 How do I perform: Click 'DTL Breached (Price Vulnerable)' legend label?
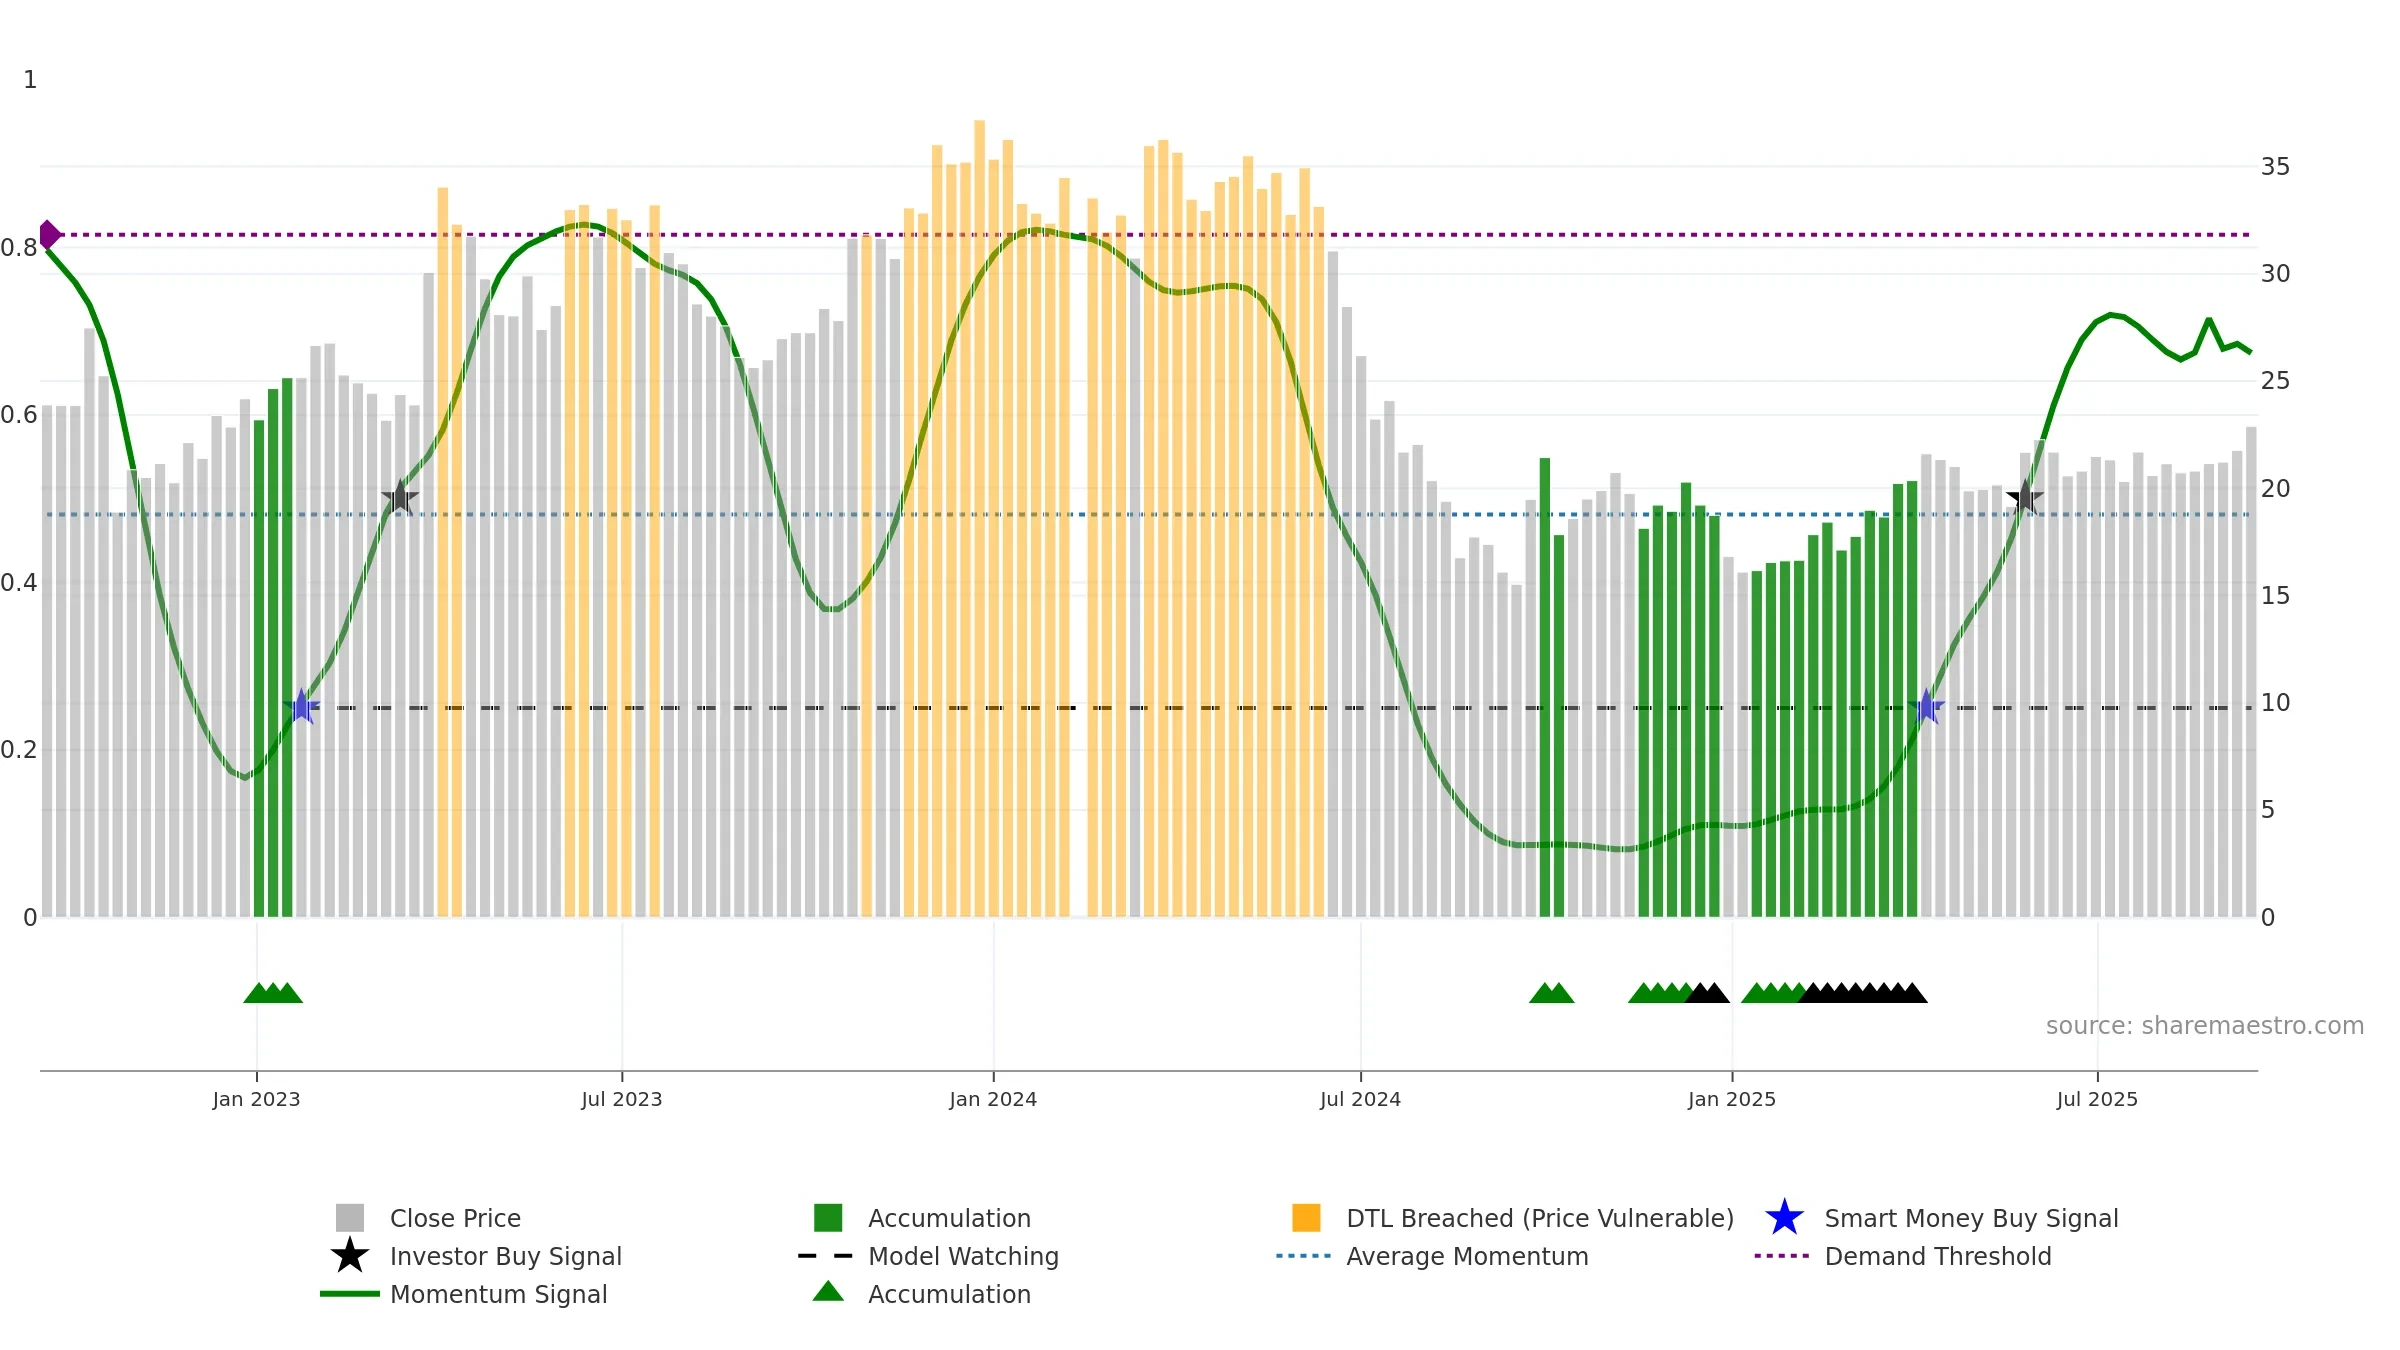point(1540,1218)
